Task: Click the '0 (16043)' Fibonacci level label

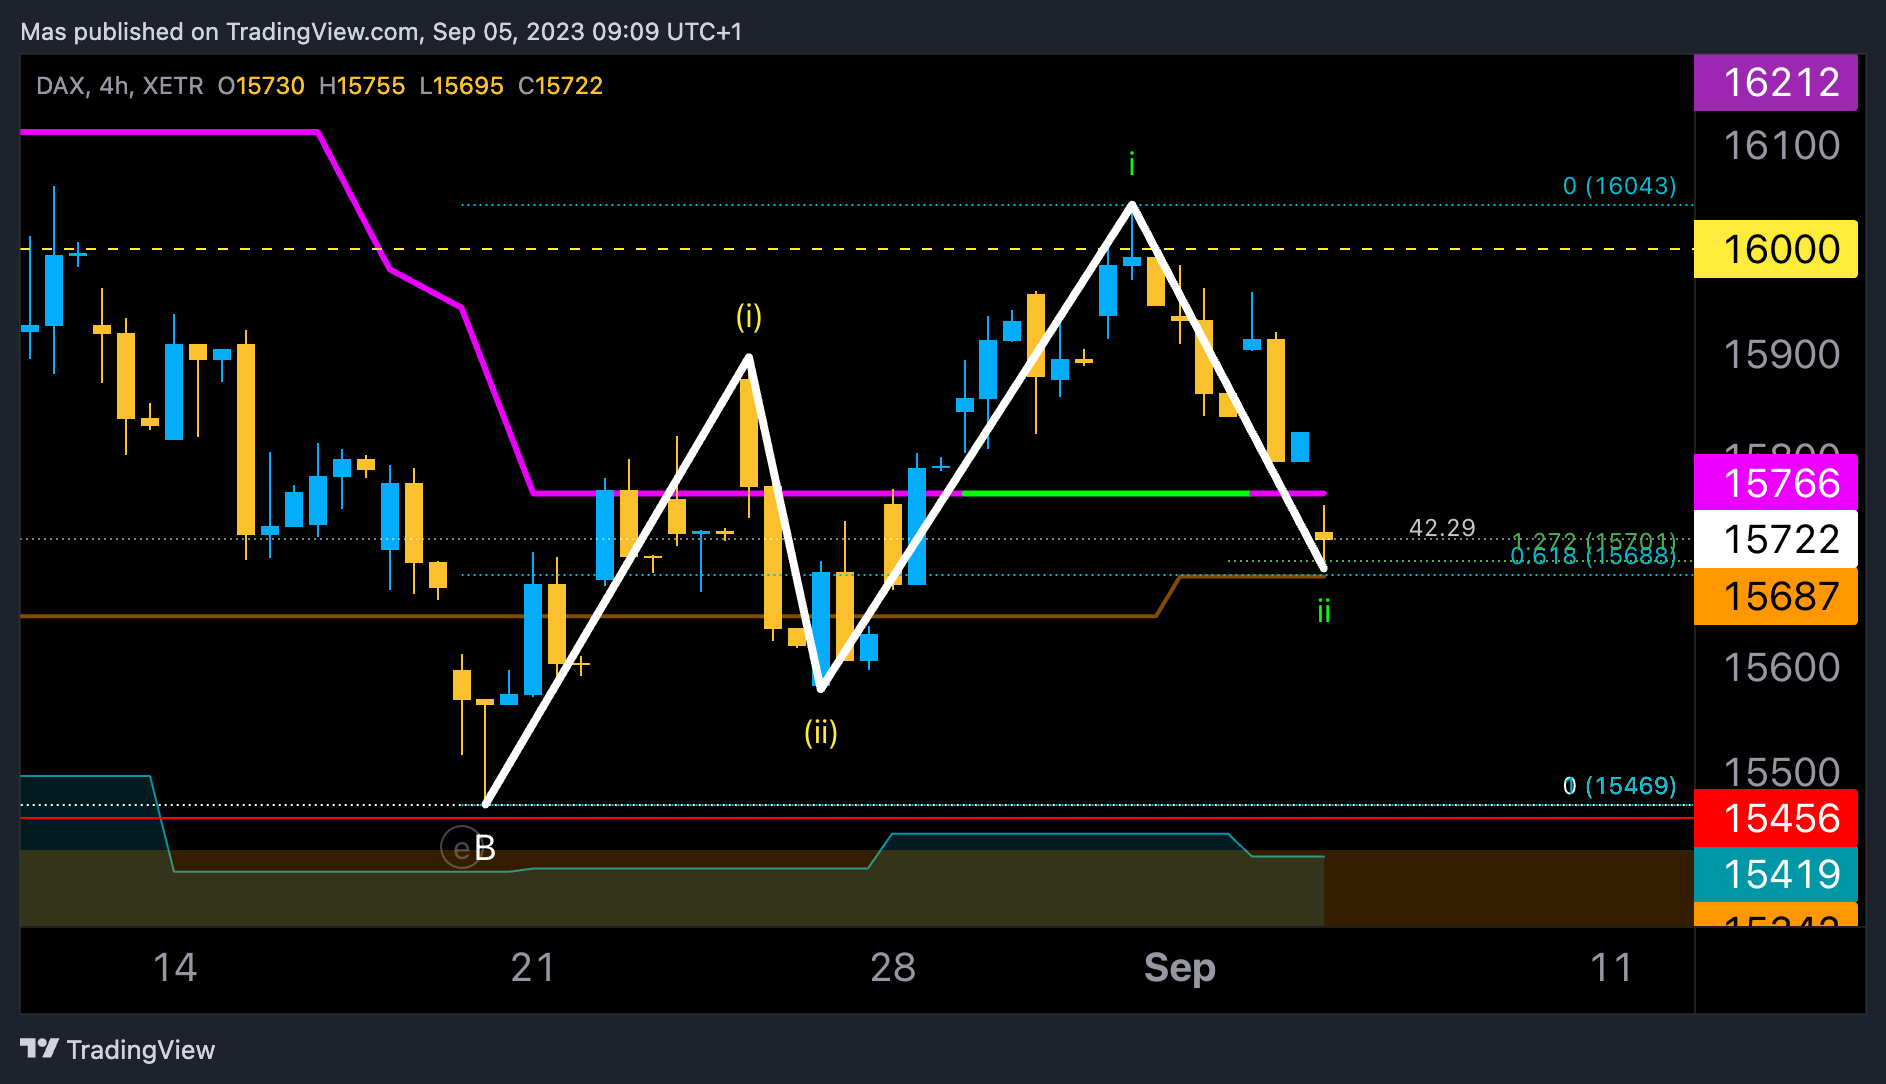Action: pyautogui.click(x=1619, y=186)
